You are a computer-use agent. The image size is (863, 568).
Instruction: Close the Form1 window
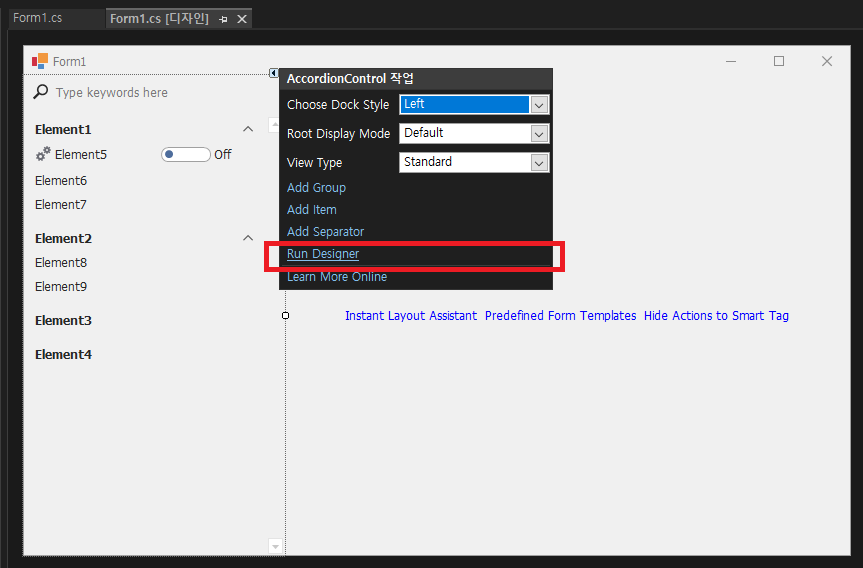(827, 61)
